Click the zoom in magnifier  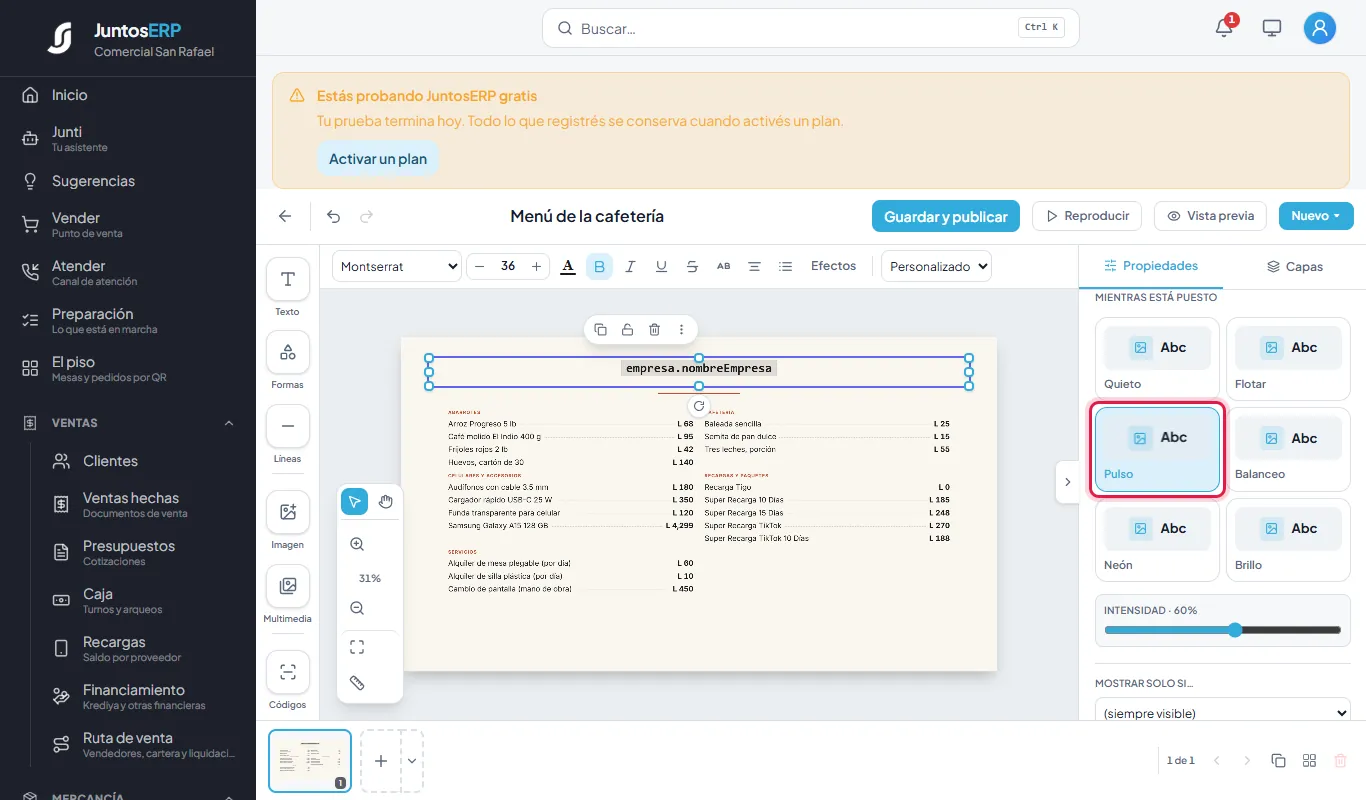[357, 544]
